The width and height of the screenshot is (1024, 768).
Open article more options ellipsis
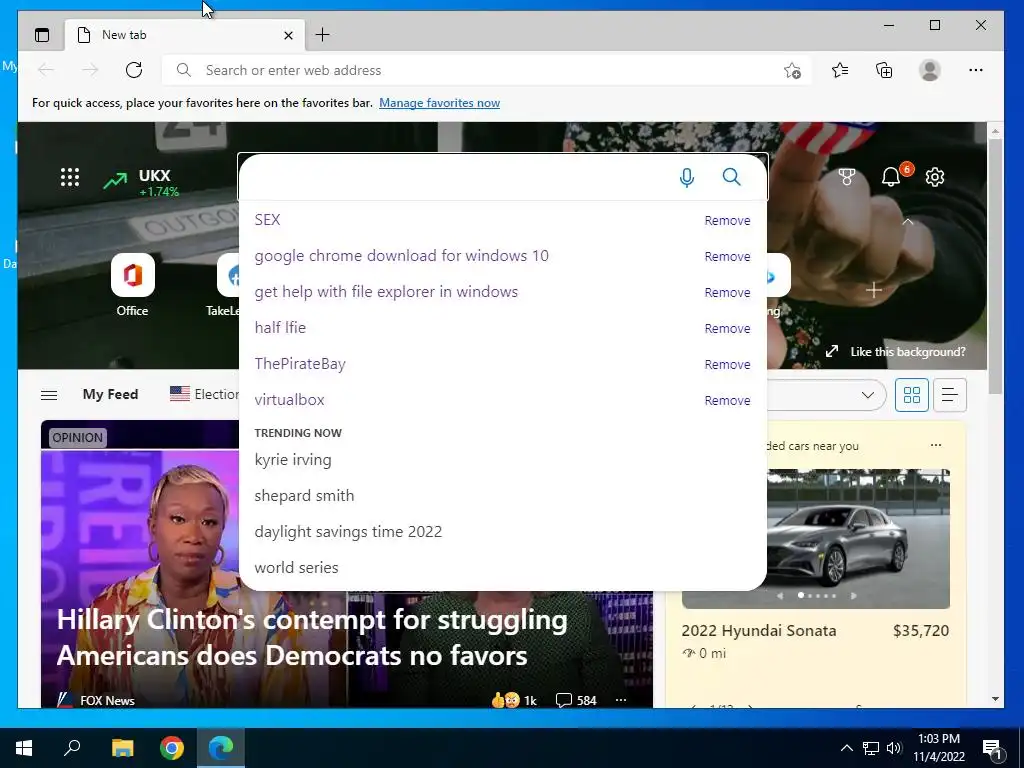tap(620, 700)
